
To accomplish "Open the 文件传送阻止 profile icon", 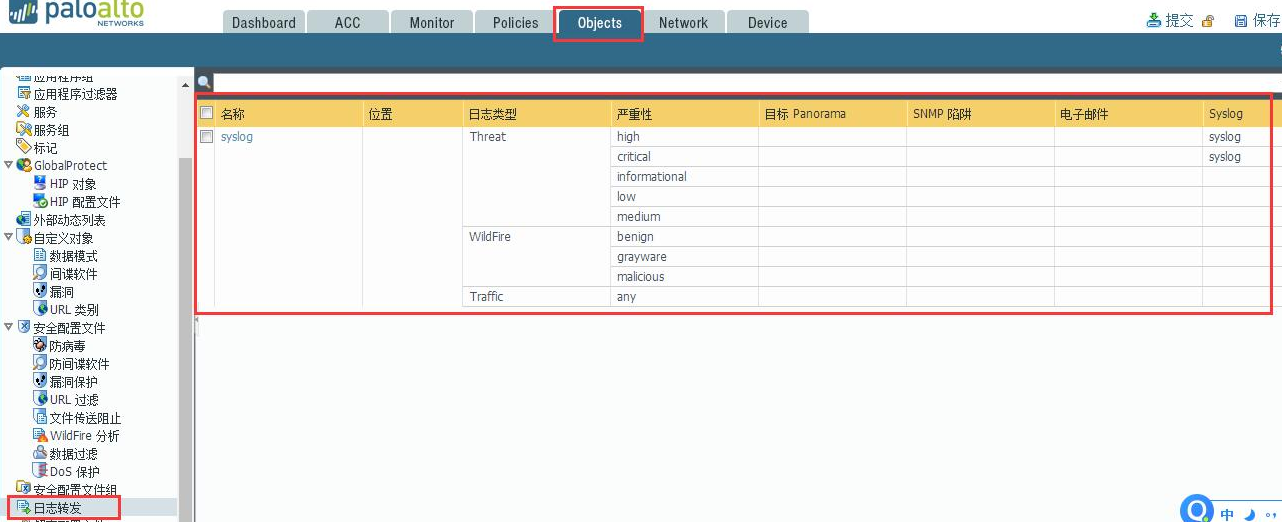I will [x=40, y=417].
